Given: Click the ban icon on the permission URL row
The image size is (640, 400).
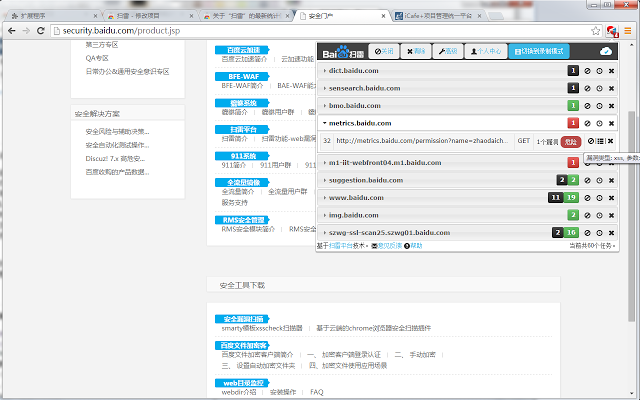Looking at the screenshot, I should click(591, 141).
